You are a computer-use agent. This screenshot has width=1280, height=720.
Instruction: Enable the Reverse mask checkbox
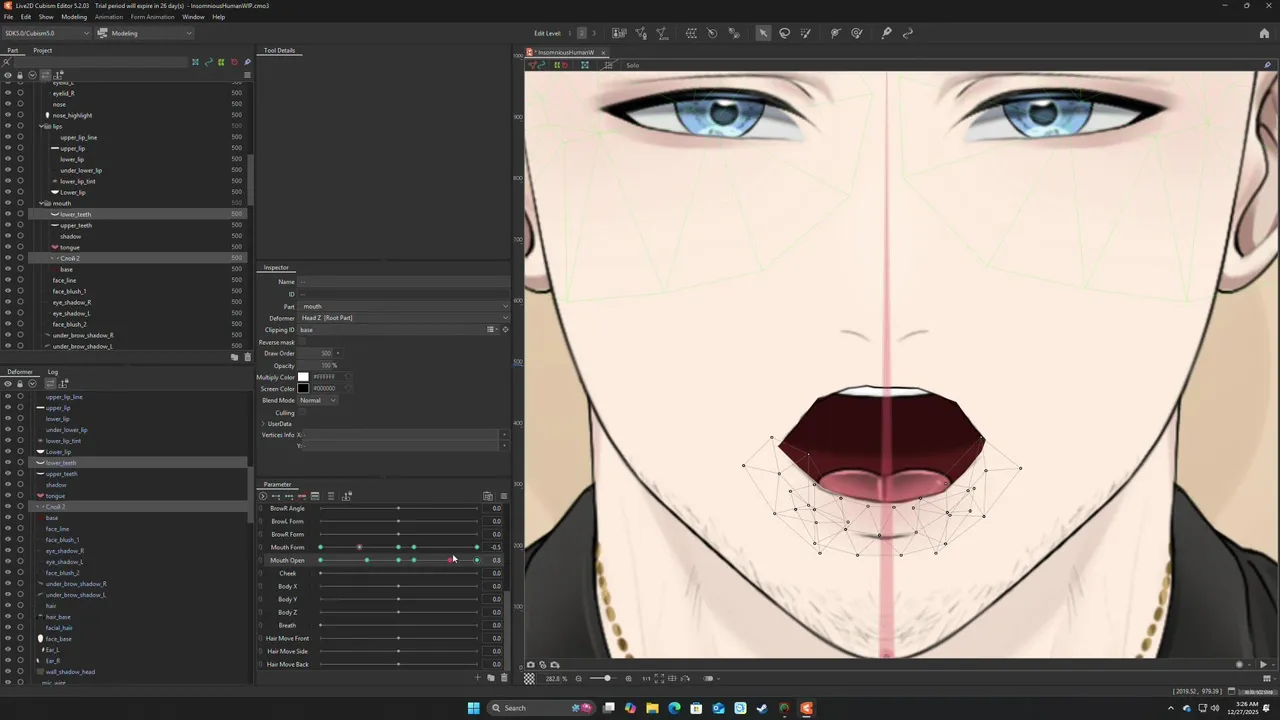point(302,342)
